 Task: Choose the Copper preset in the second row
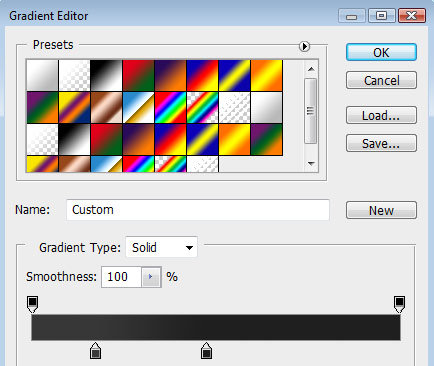106,108
